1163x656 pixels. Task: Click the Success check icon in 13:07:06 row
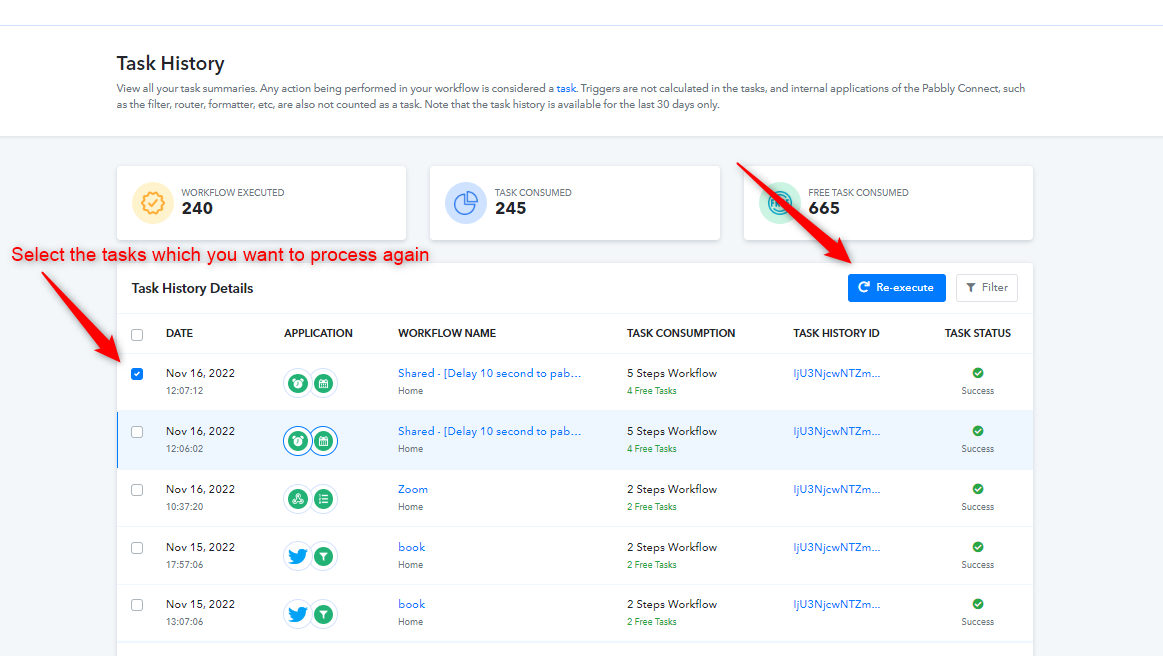(978, 604)
